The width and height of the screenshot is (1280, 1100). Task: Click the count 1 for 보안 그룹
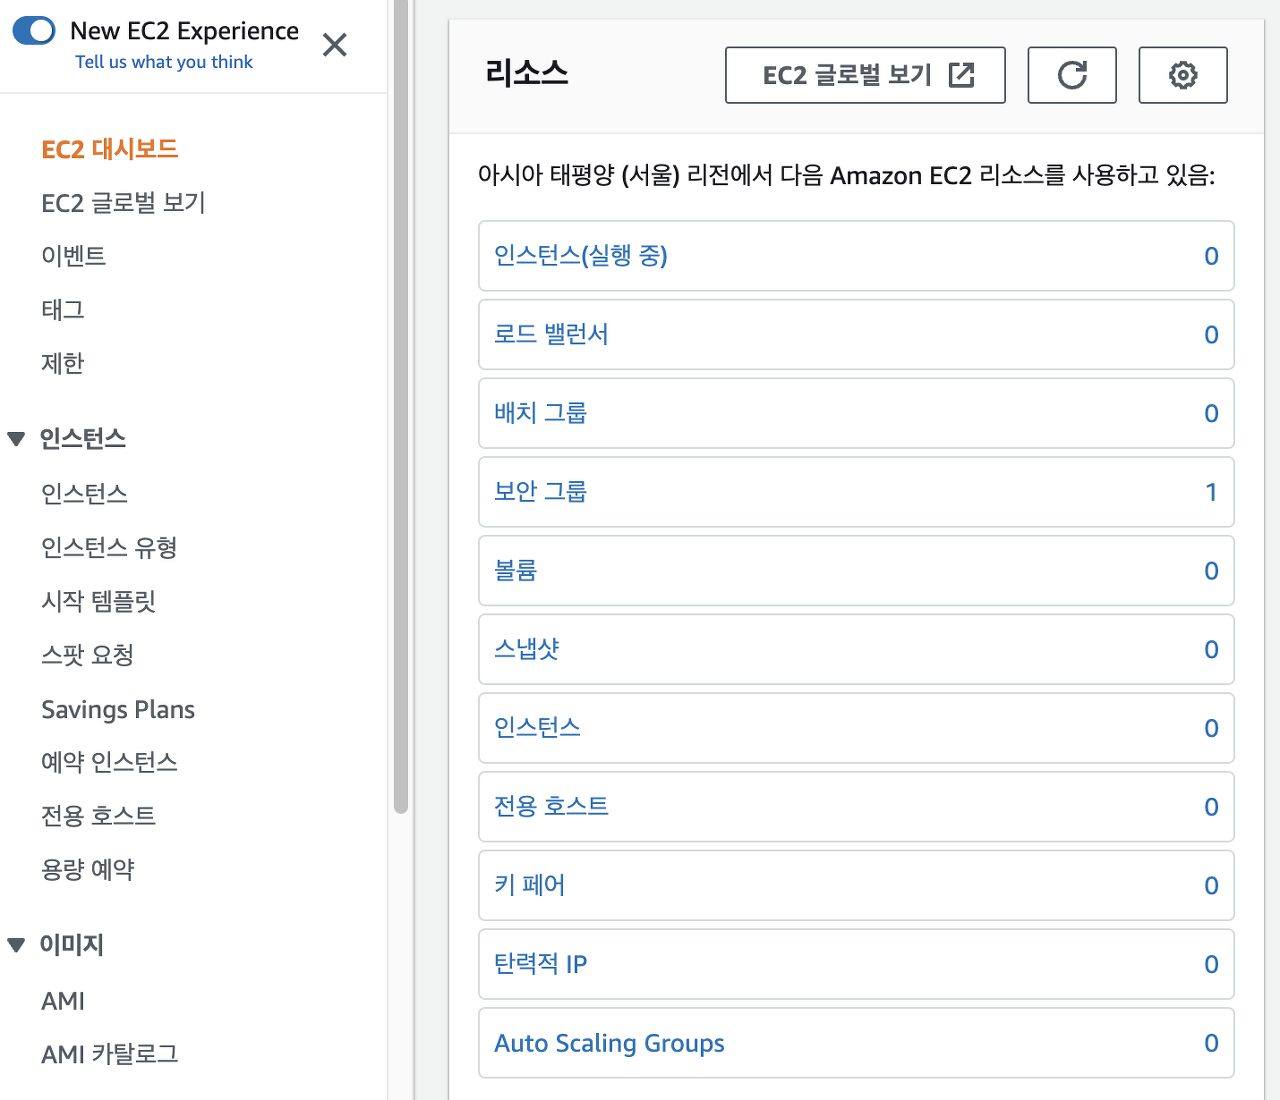[1211, 492]
